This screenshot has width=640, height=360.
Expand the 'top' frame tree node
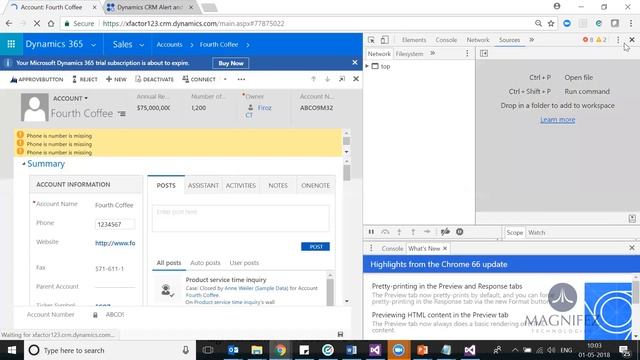pyautogui.click(x=367, y=66)
